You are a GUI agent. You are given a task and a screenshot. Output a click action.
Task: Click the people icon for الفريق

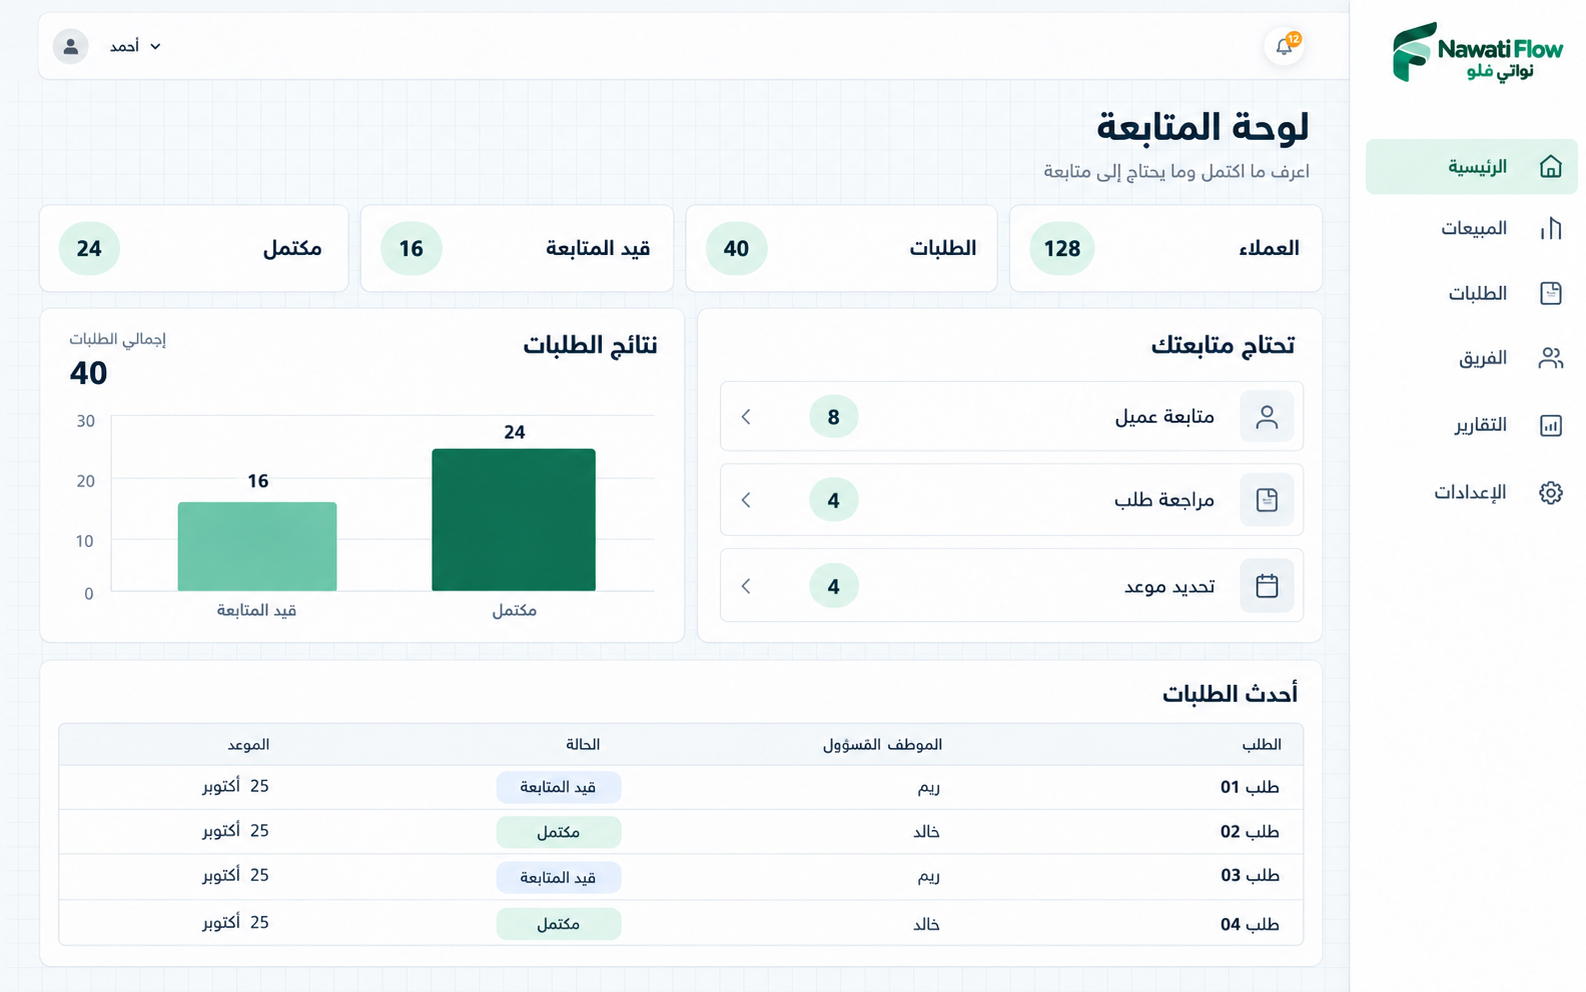click(x=1550, y=358)
